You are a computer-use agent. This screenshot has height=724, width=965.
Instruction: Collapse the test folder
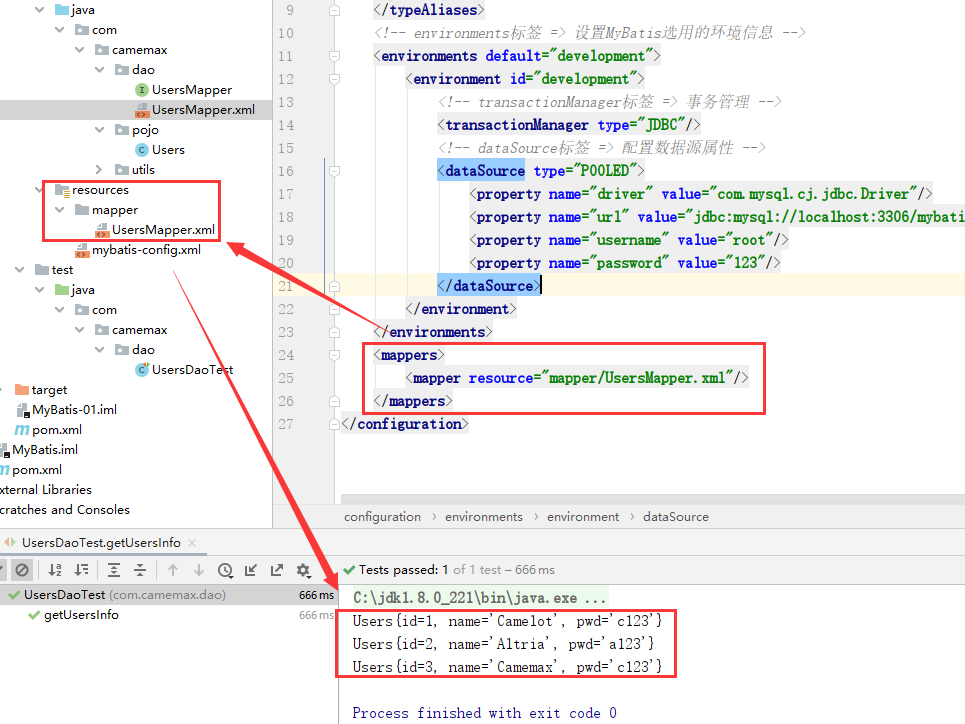pos(20,270)
